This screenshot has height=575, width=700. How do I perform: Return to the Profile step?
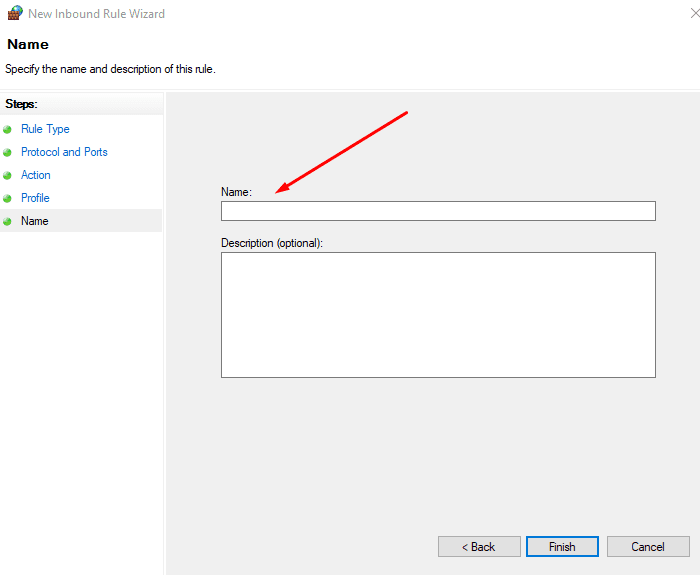35,198
